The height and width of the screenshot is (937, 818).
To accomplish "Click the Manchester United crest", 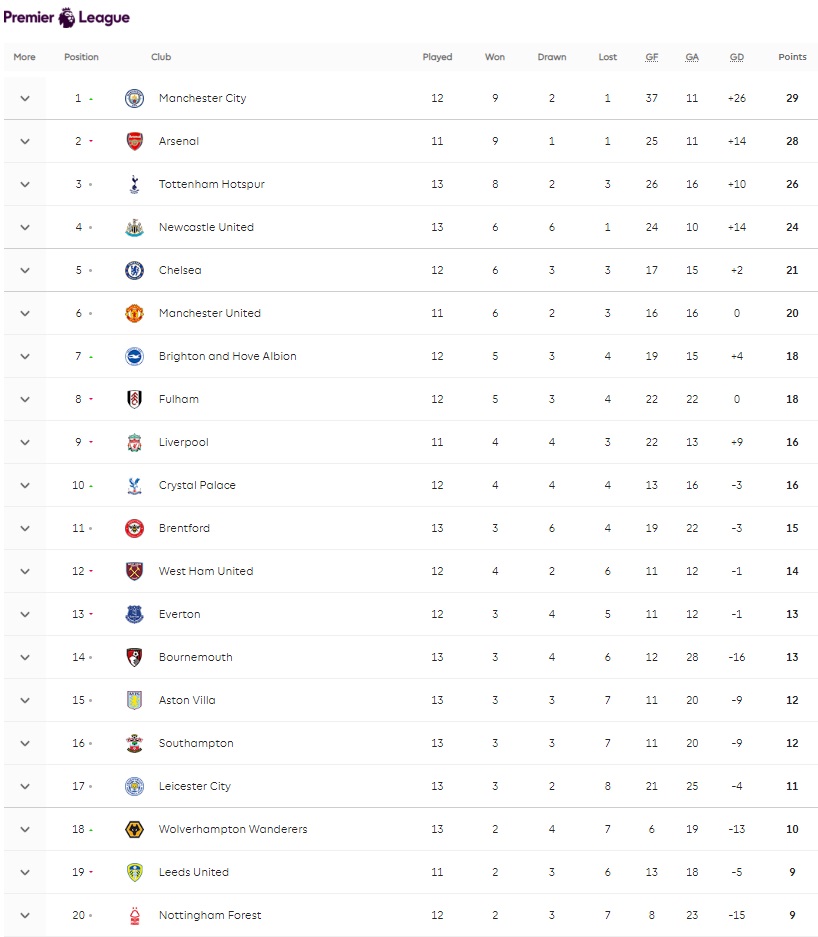I will click(x=134, y=313).
